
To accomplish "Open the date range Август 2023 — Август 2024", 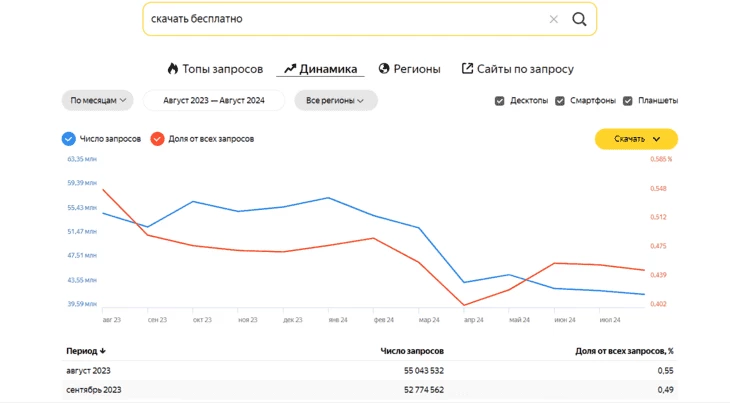I will [x=214, y=101].
